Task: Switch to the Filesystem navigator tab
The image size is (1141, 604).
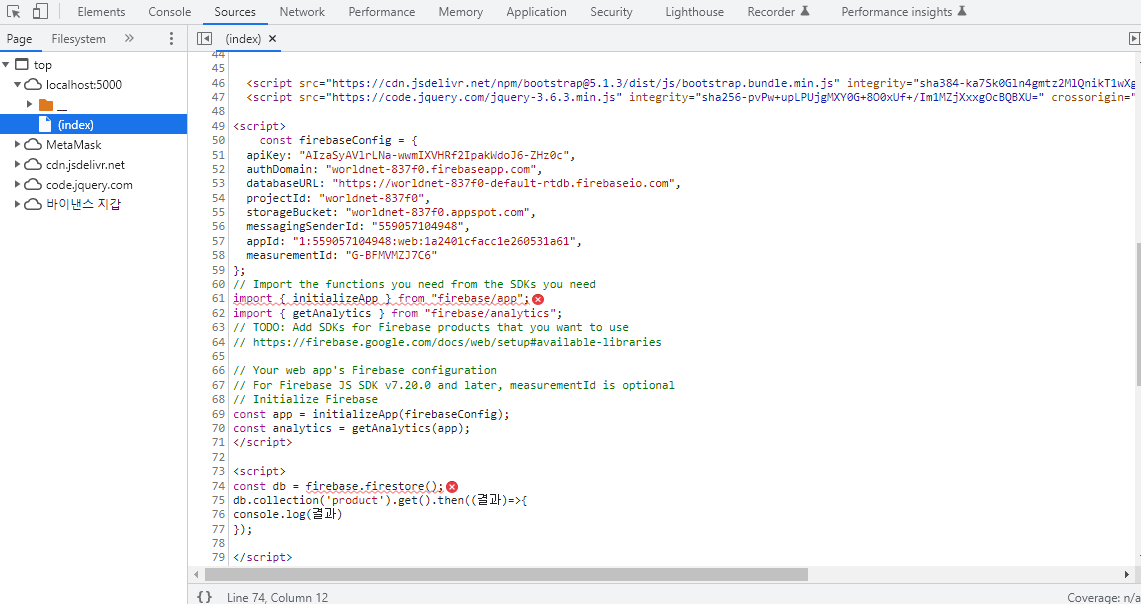Action: coord(79,39)
